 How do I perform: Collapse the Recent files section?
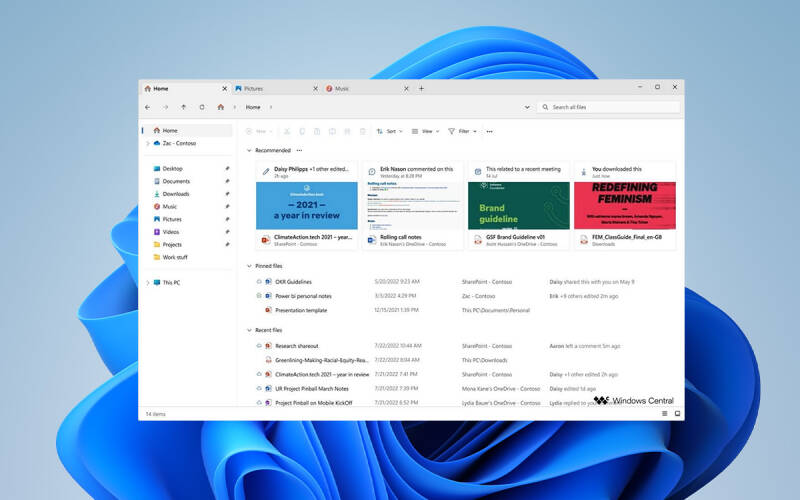pos(249,330)
